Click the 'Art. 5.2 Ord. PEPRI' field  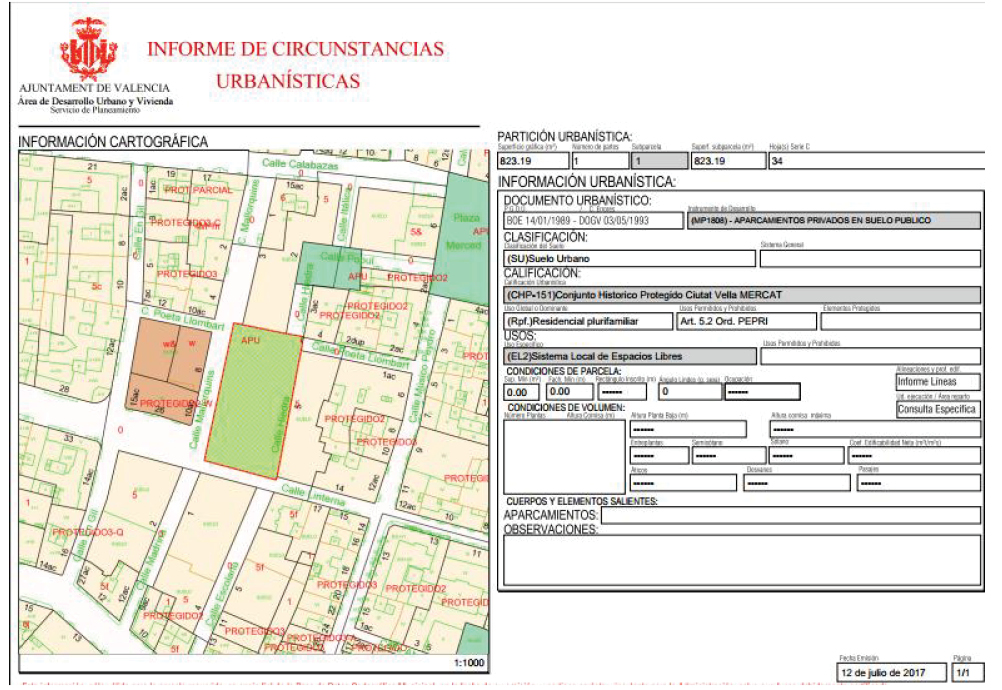click(746, 321)
